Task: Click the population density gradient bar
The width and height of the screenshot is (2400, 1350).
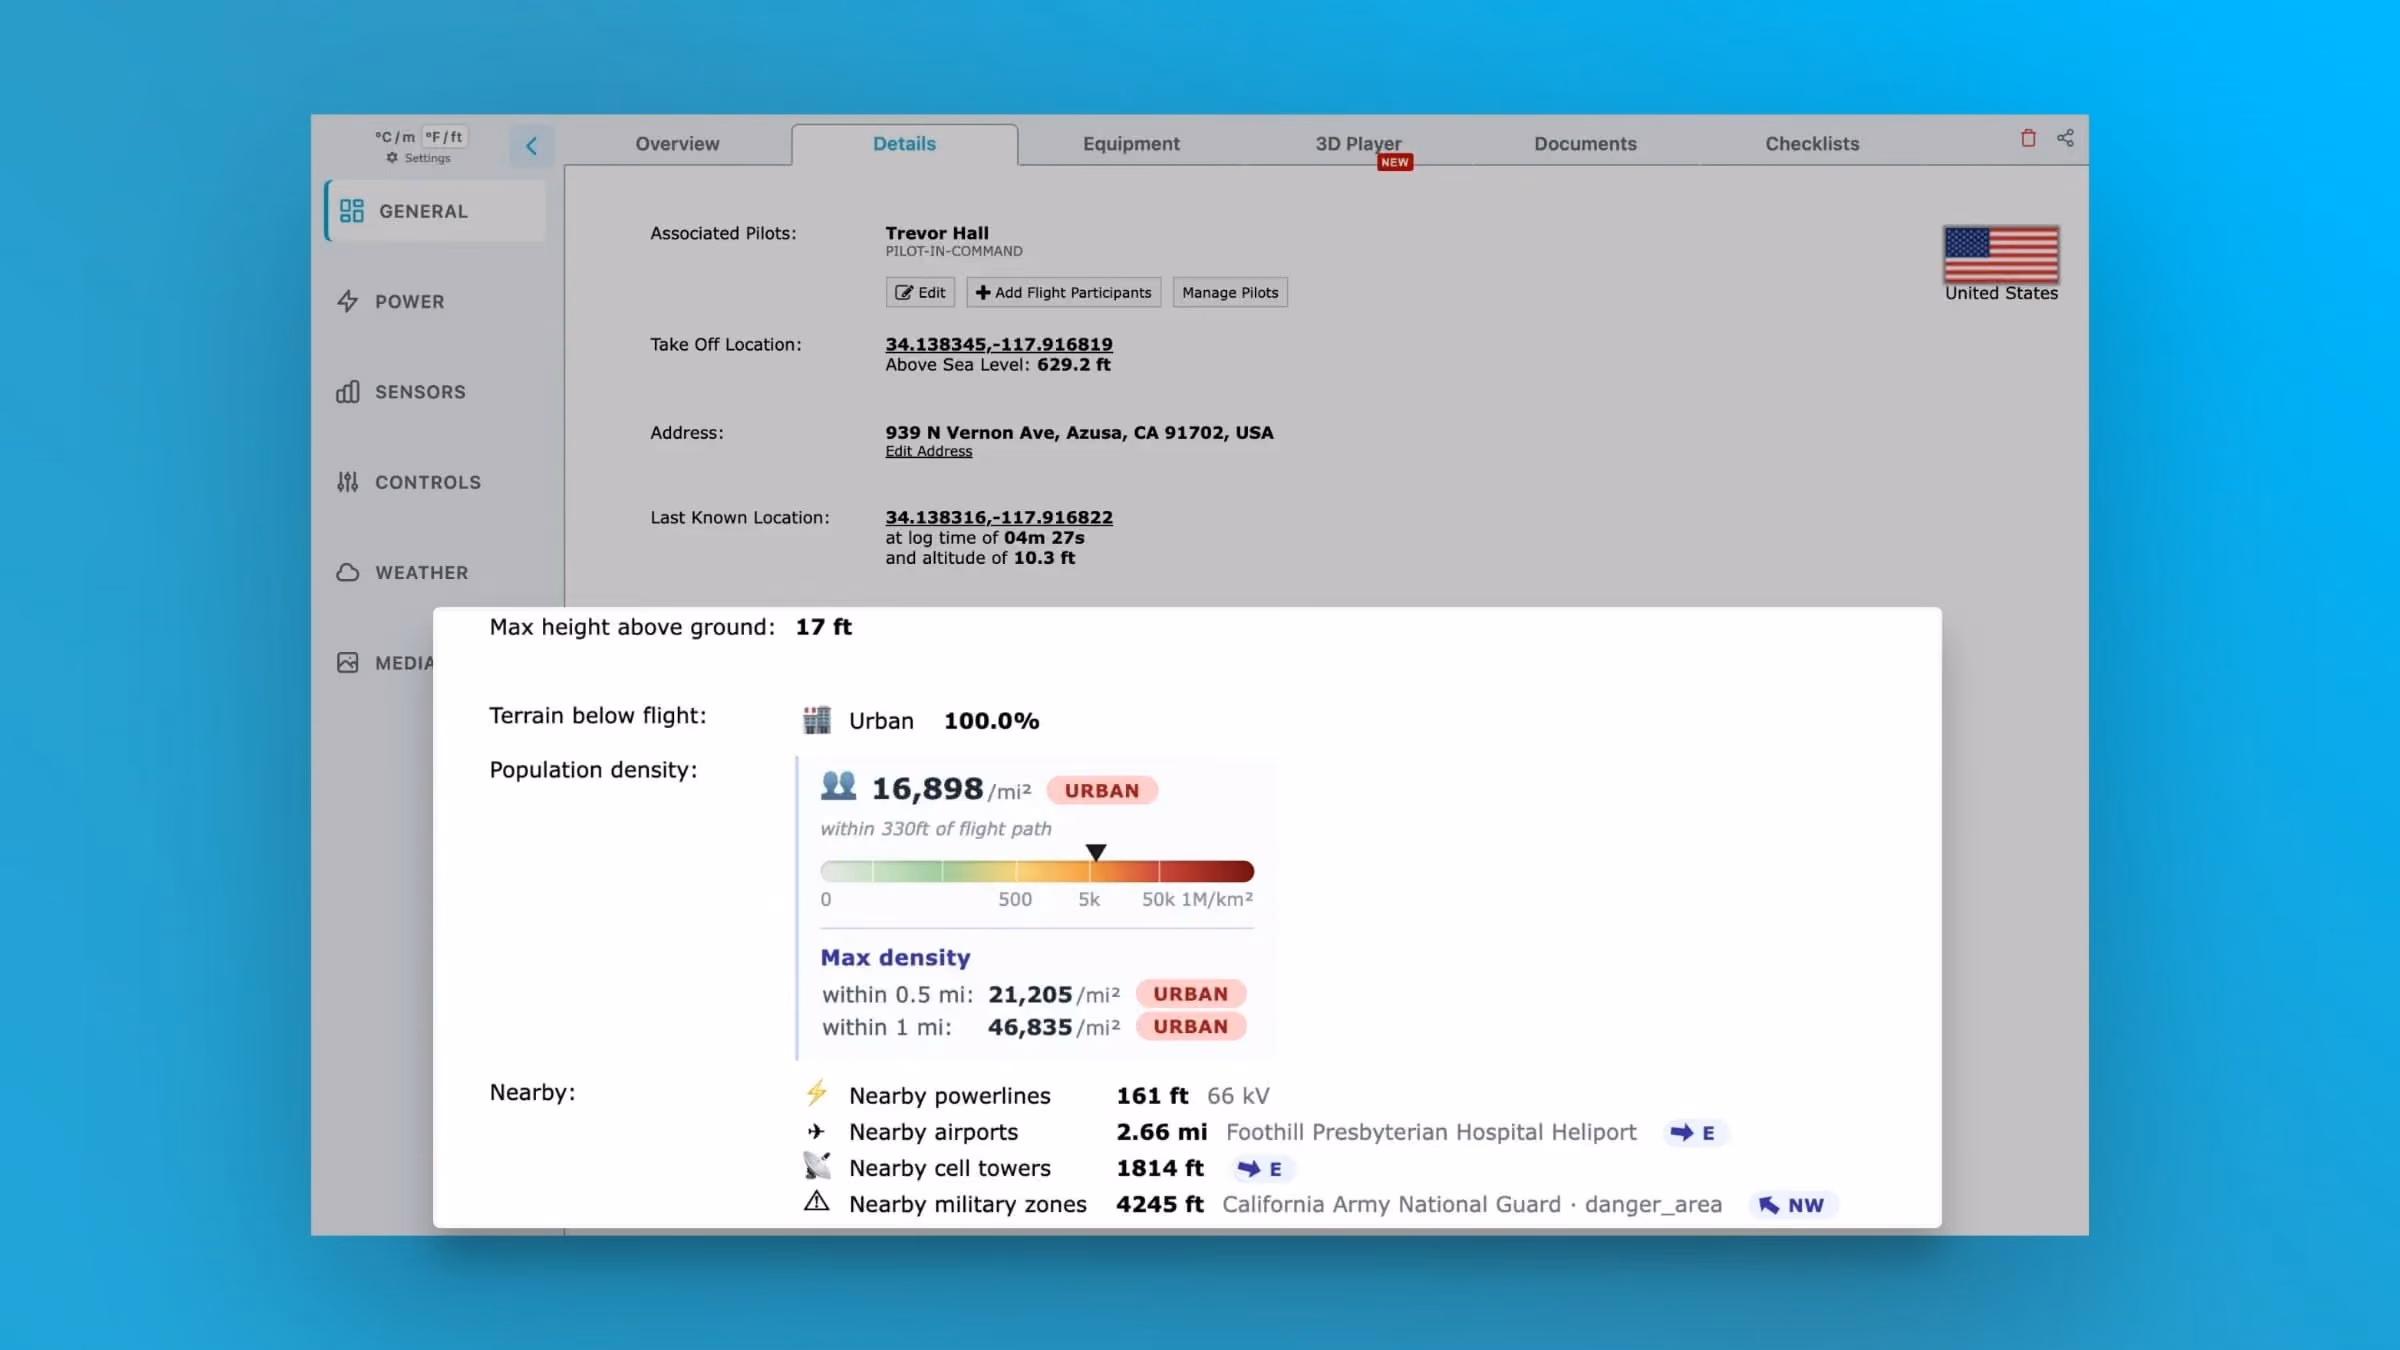Action: (1037, 871)
